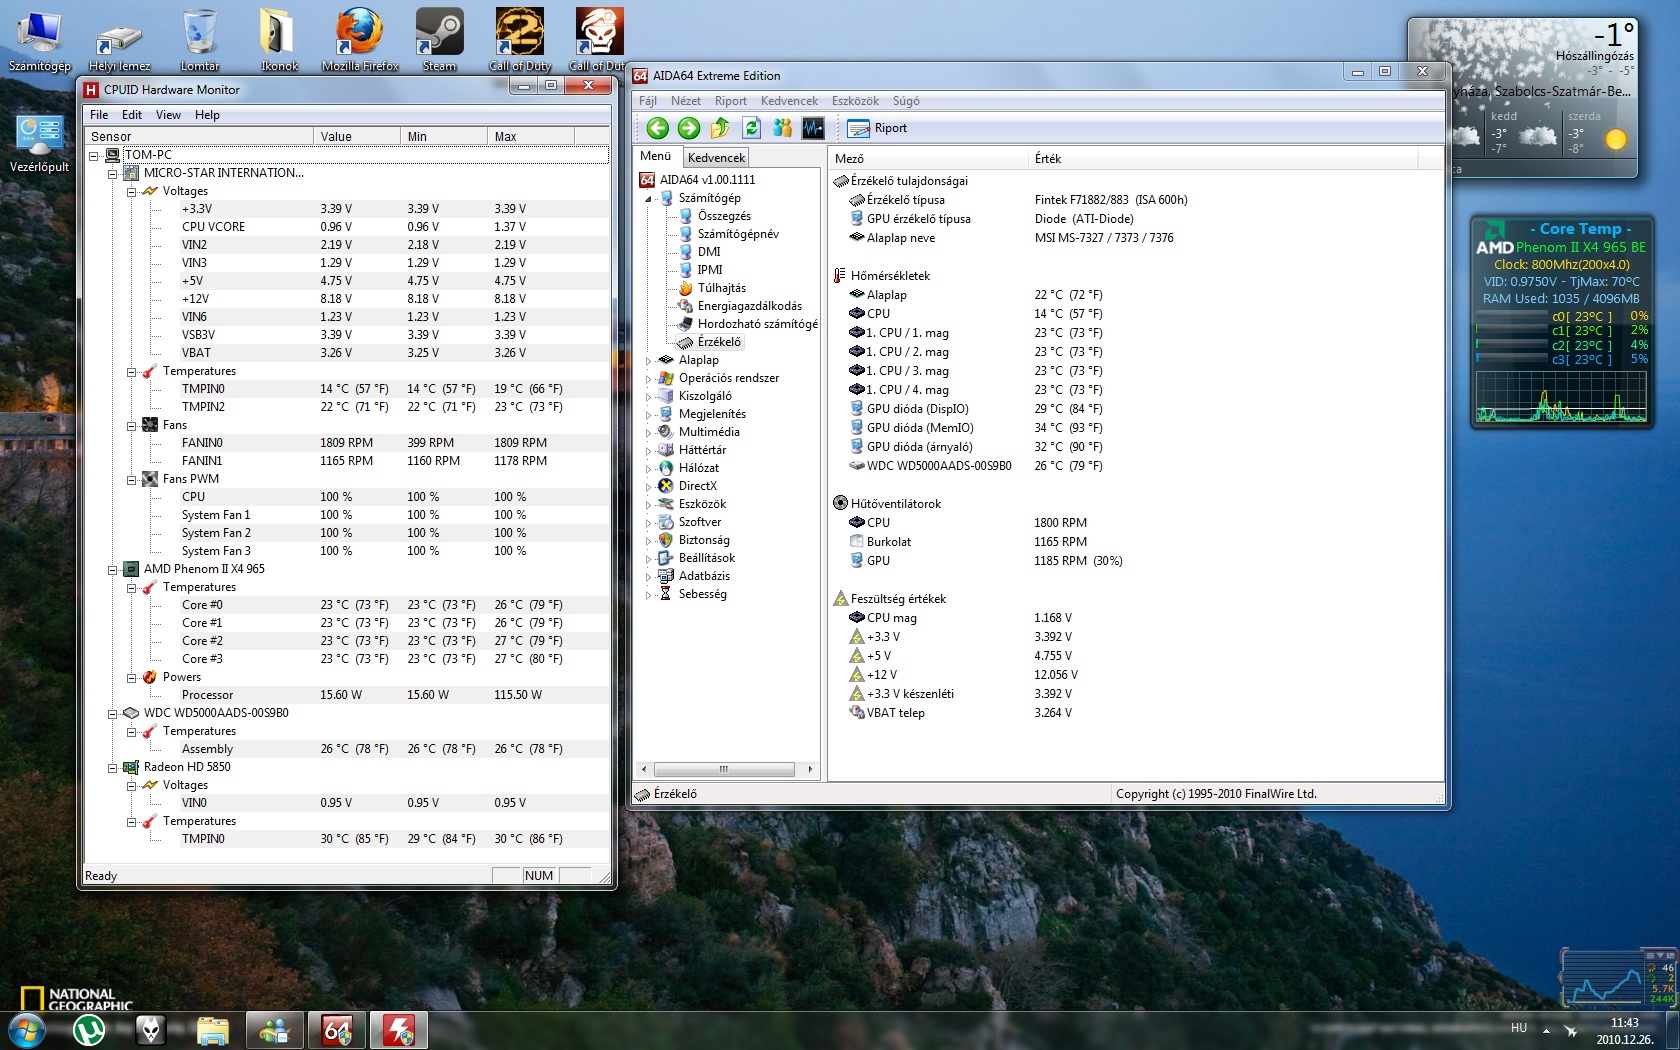Click the AIDA64 taskbar button
This screenshot has height=1050, width=1680.
337,1030
